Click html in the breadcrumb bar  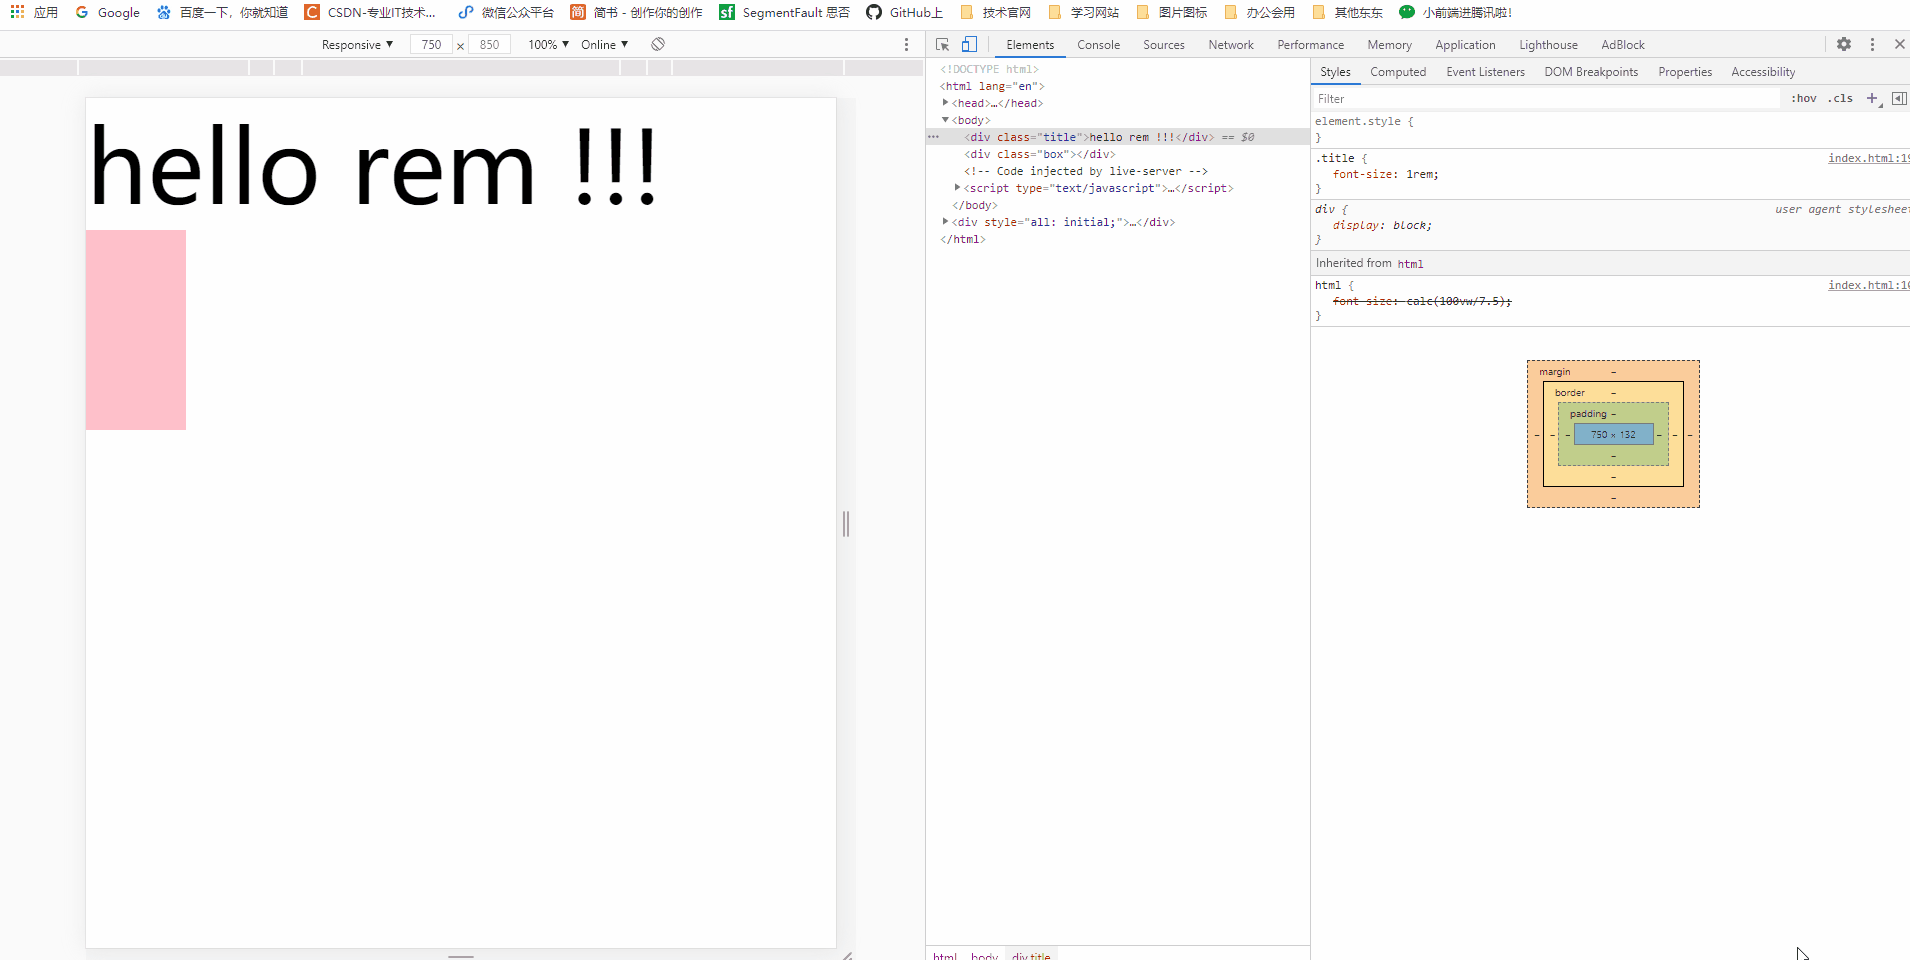[945, 955]
